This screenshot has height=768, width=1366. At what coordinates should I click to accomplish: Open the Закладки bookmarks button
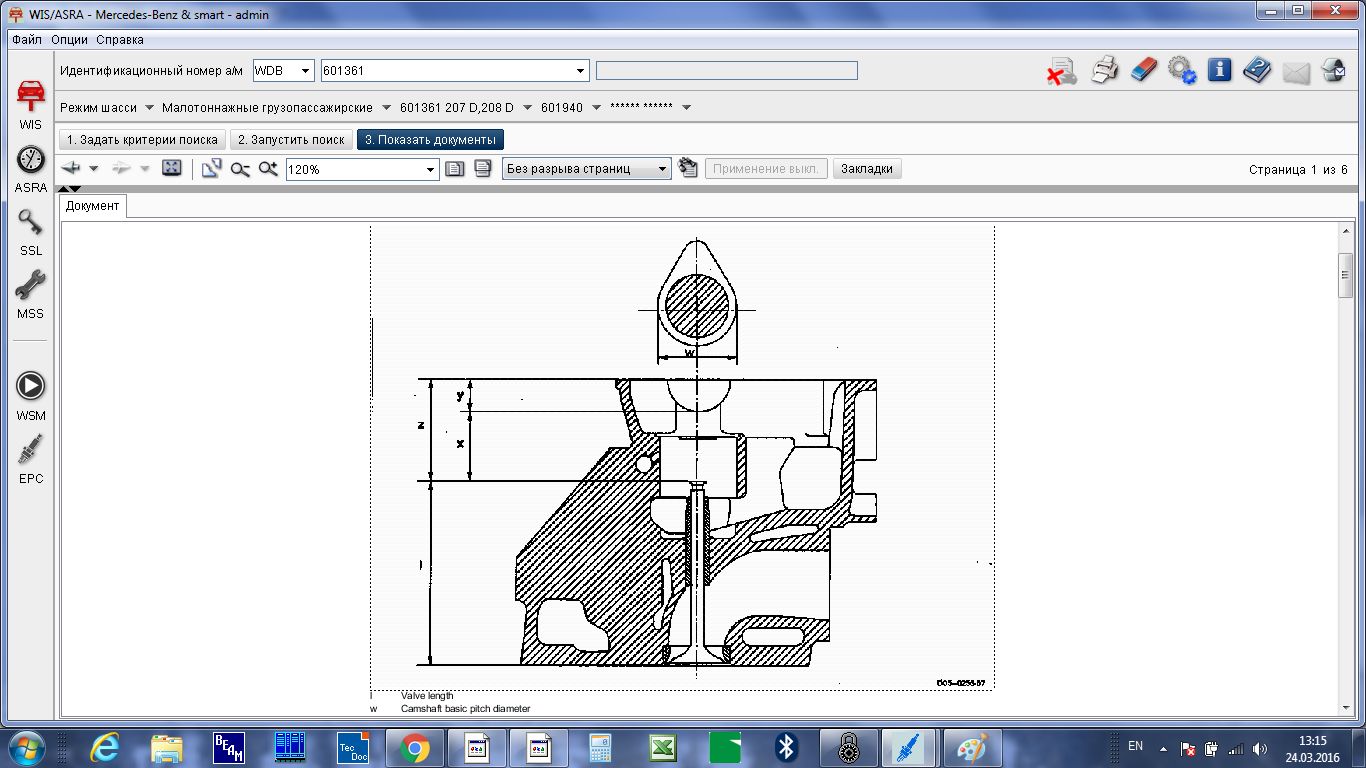pyautogui.click(x=867, y=169)
